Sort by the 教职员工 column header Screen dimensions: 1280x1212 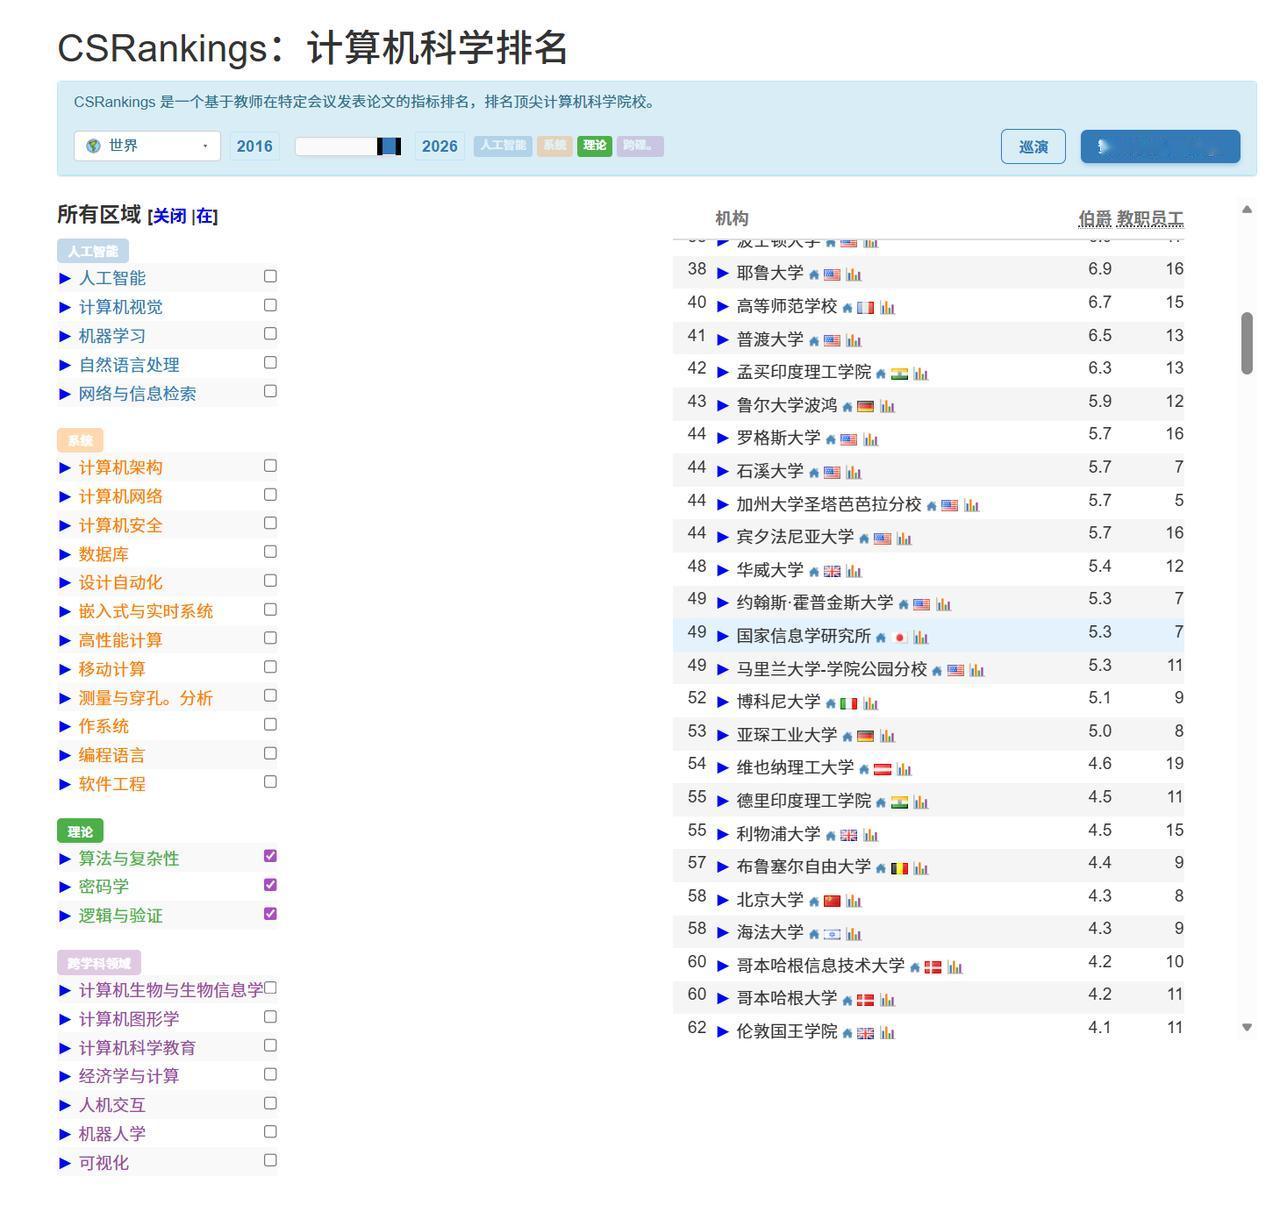[1150, 218]
